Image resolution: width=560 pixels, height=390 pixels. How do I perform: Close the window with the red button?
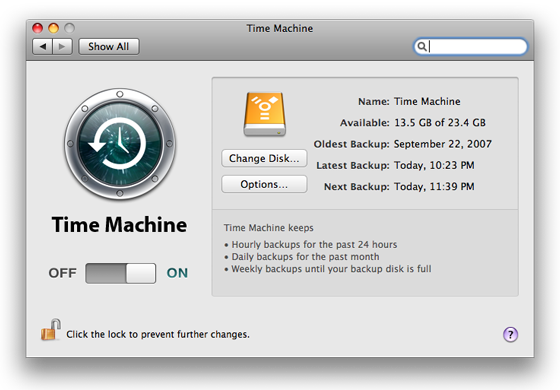[38, 28]
